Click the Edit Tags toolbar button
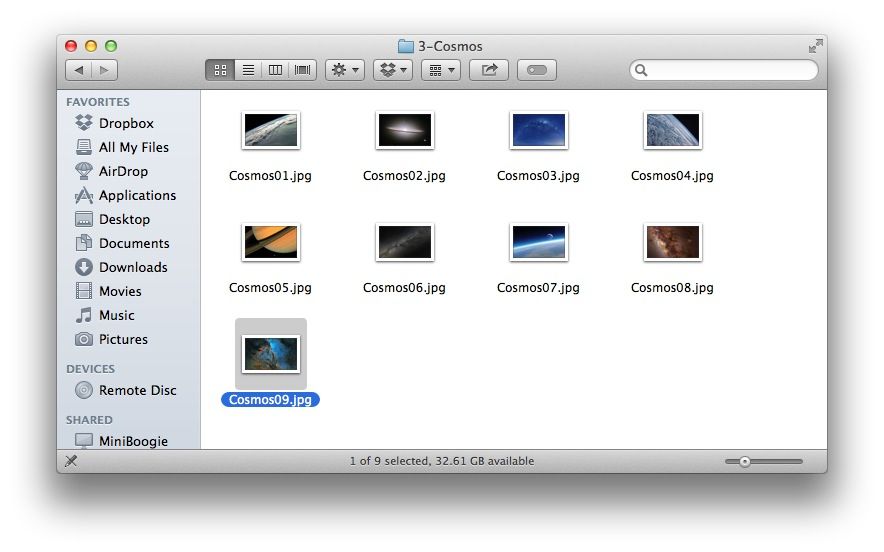The width and height of the screenshot is (884, 552). (537, 70)
